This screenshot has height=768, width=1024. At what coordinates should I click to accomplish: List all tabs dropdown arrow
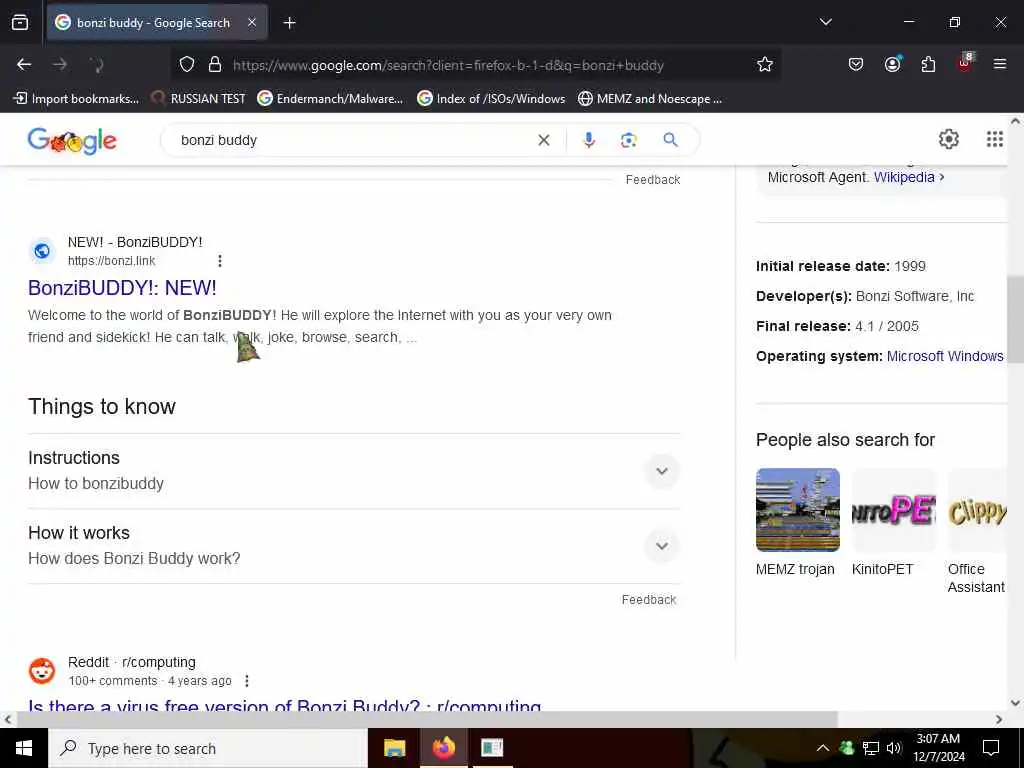(x=826, y=22)
